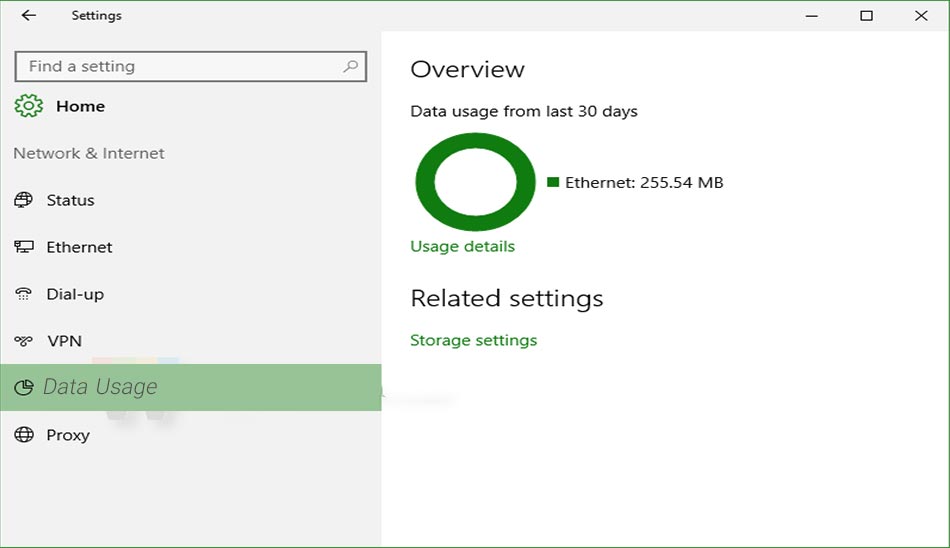Screen dimensions: 950x548
Task: Minimize the Settings window
Action: coord(812,16)
